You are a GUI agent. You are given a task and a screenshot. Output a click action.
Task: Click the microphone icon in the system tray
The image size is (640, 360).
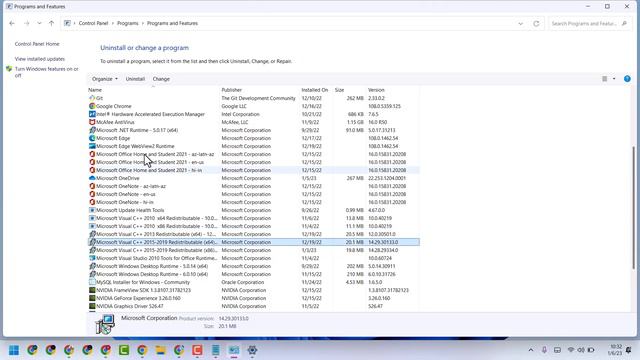(x=544, y=350)
